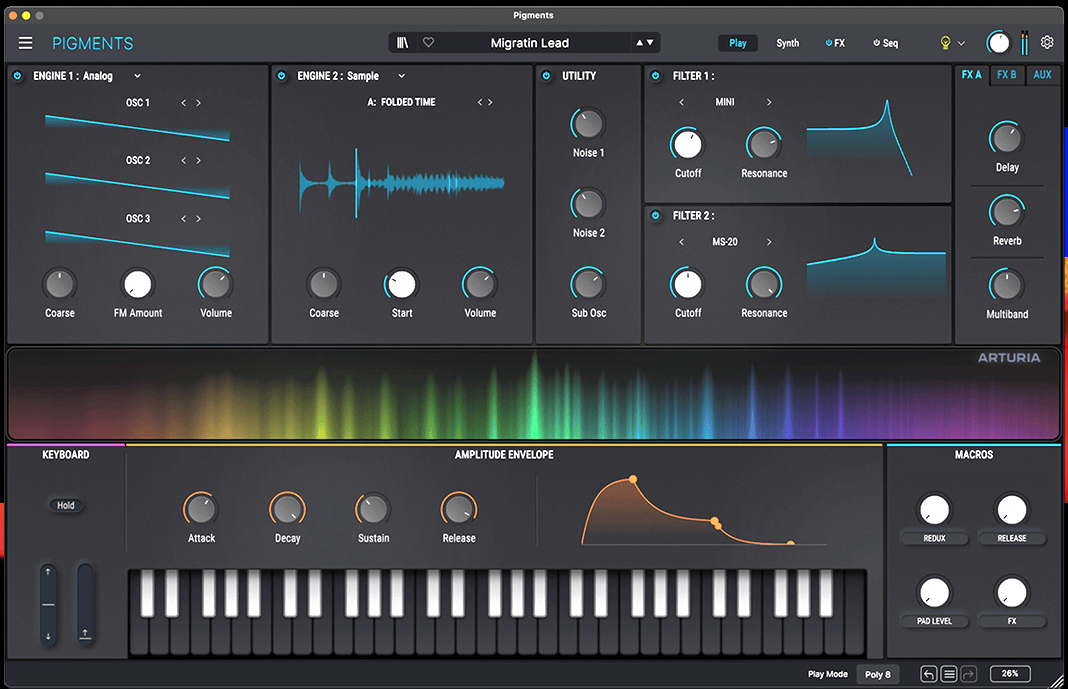Screen dimensions: 1068x689
Task: Click the master volume knob
Action: click(999, 43)
